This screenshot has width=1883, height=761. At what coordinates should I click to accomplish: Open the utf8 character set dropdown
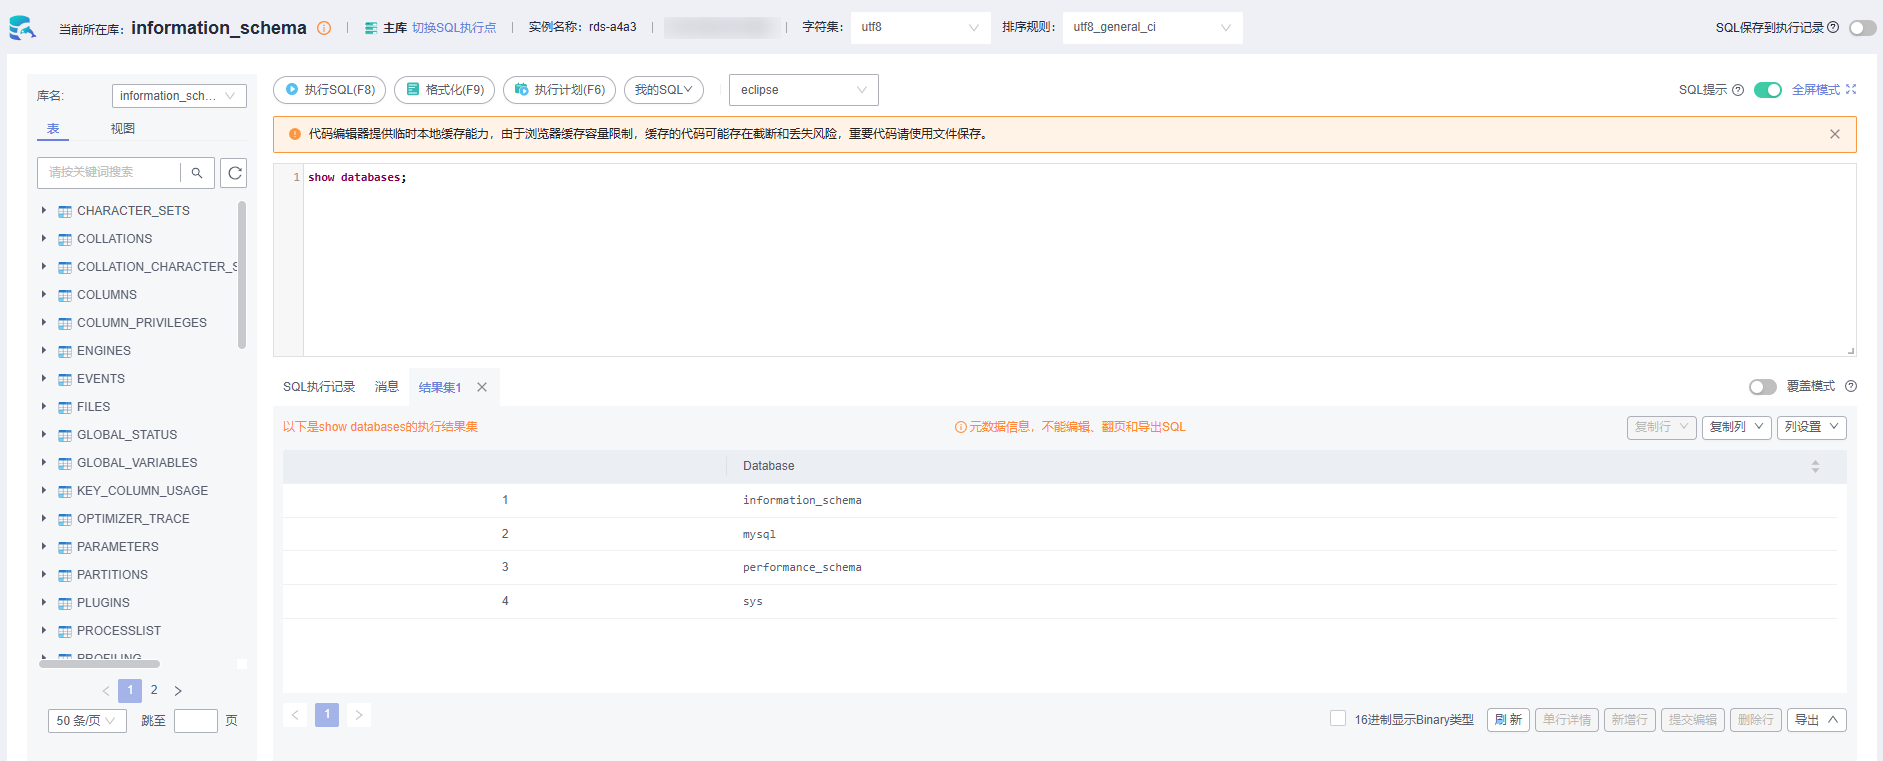(x=919, y=28)
